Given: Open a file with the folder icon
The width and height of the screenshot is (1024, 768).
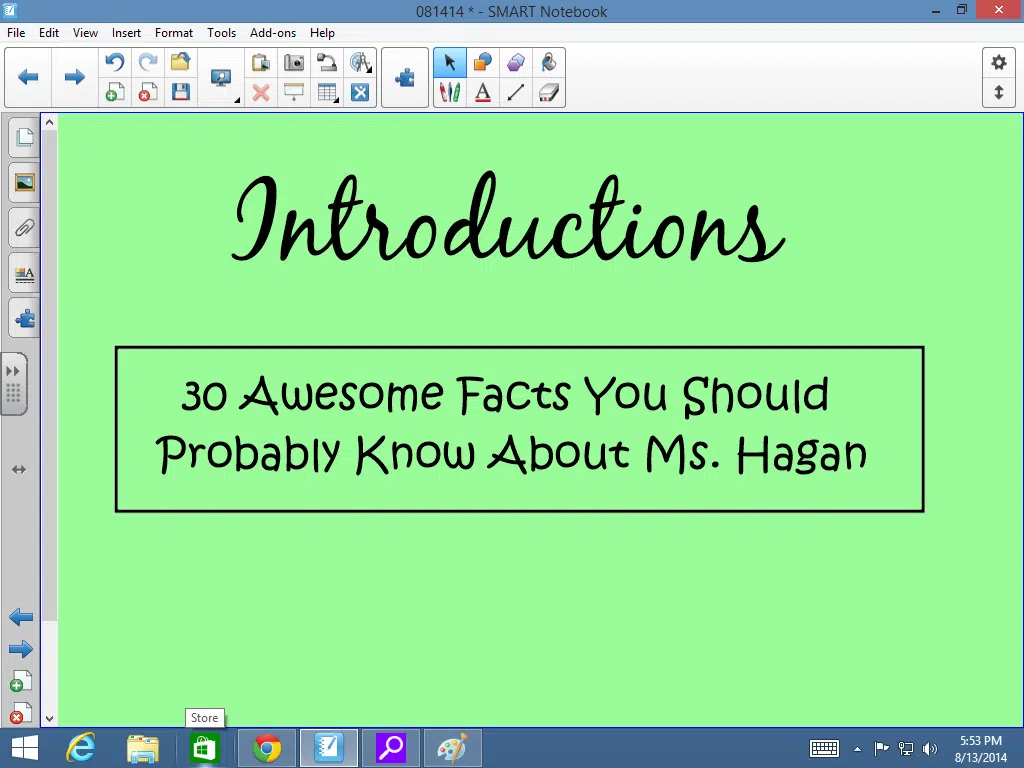Looking at the screenshot, I should [x=180, y=62].
